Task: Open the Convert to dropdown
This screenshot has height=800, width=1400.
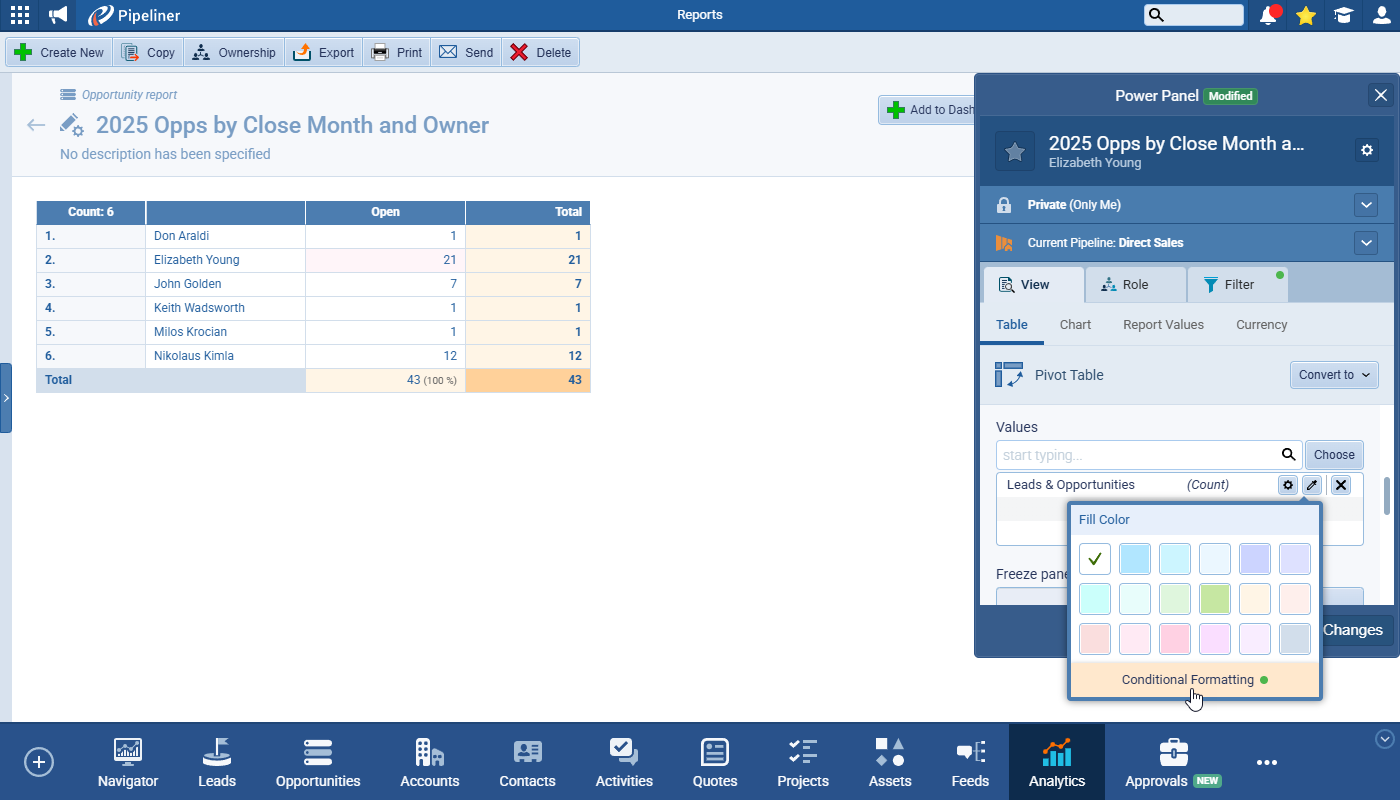Action: (x=1334, y=375)
